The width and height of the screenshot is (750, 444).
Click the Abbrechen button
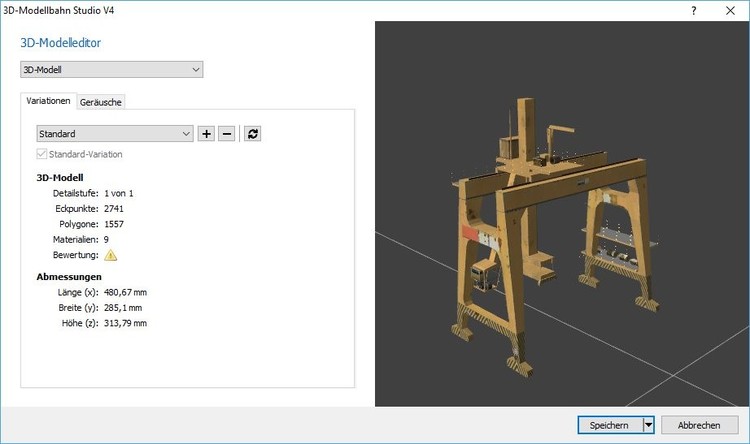(699, 425)
